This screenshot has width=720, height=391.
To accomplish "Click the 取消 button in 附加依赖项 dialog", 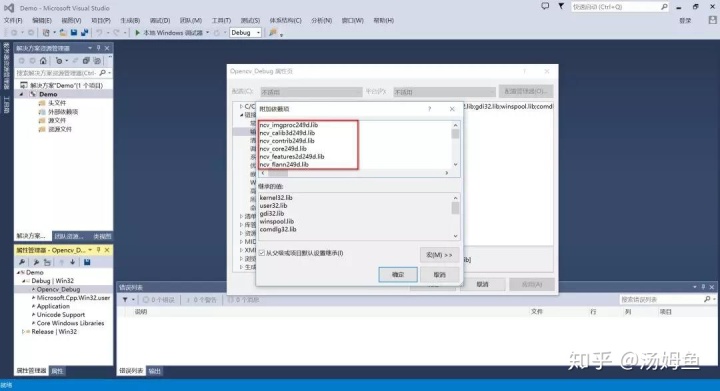I will point(439,275).
